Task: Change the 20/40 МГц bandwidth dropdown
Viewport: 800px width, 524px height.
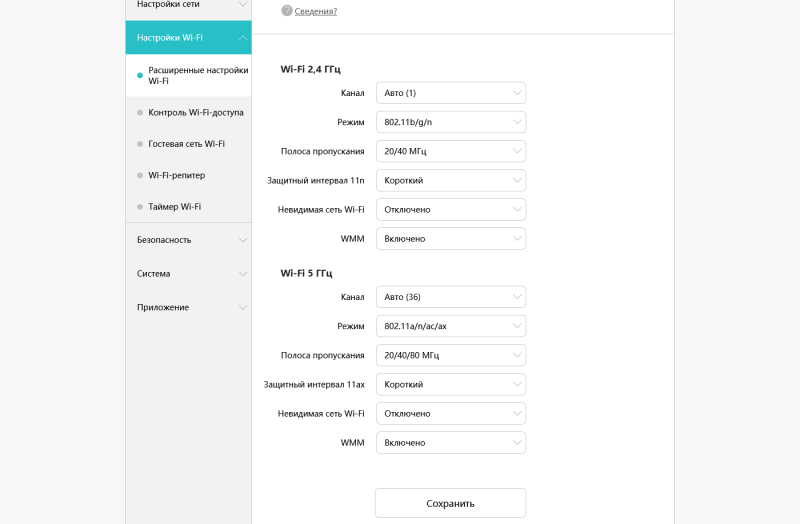Action: [451, 151]
